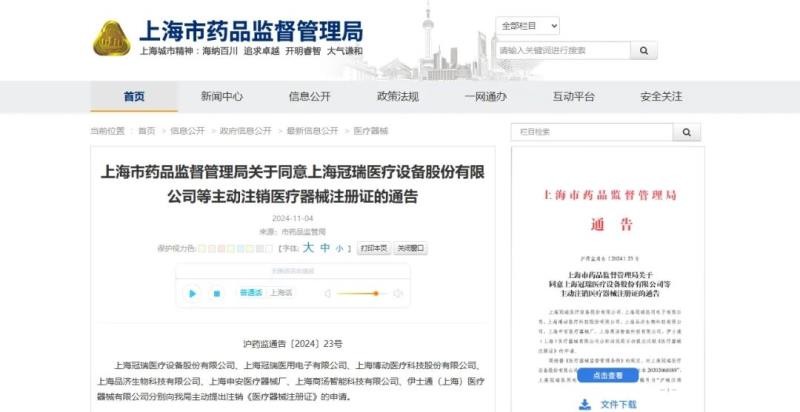
Task: Click the header search magnifier icon
Action: click(x=644, y=50)
